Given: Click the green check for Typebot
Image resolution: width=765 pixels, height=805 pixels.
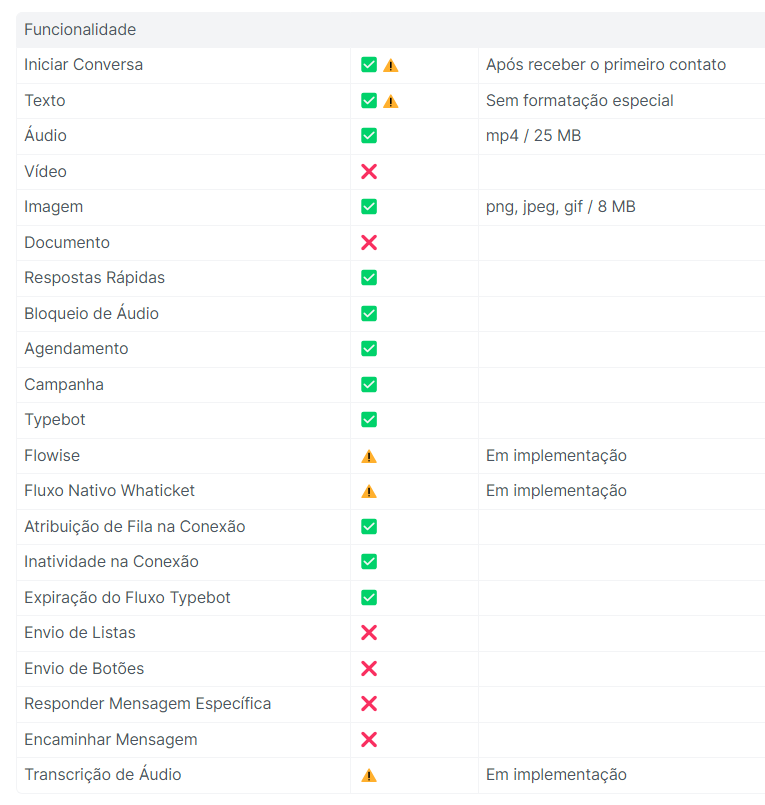Looking at the screenshot, I should pos(369,420).
